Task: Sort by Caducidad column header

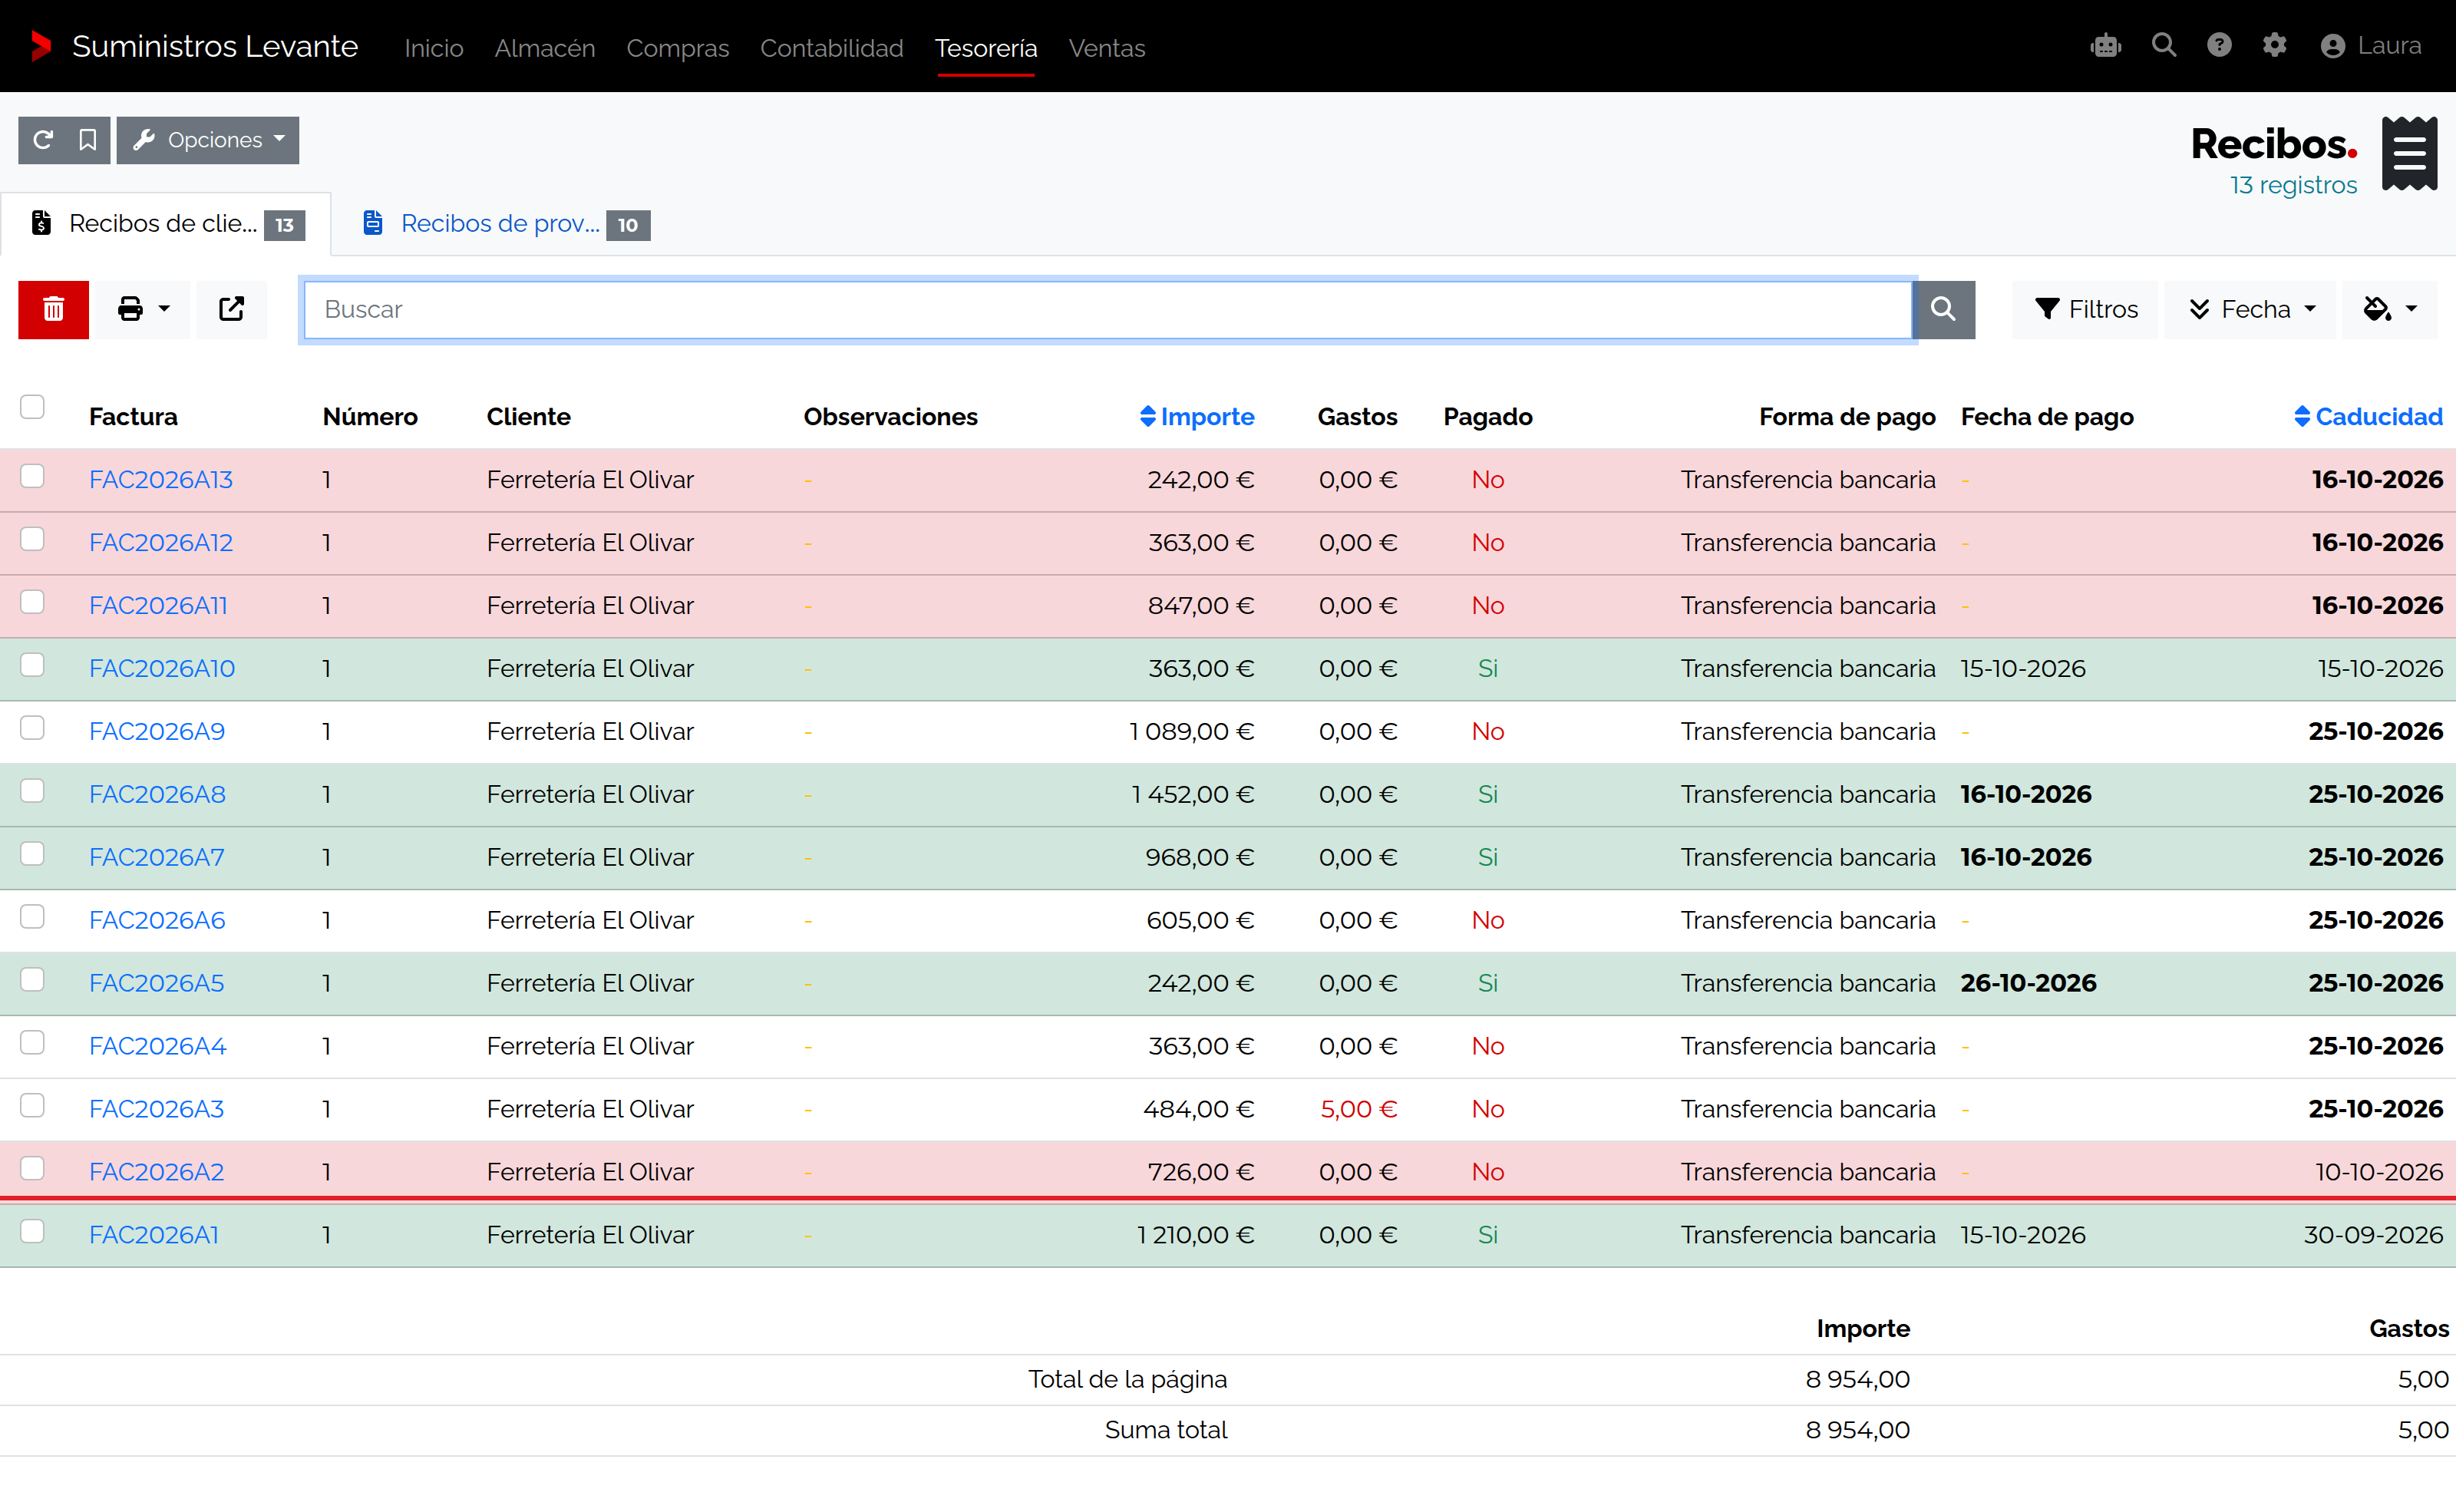Action: [x=2367, y=416]
